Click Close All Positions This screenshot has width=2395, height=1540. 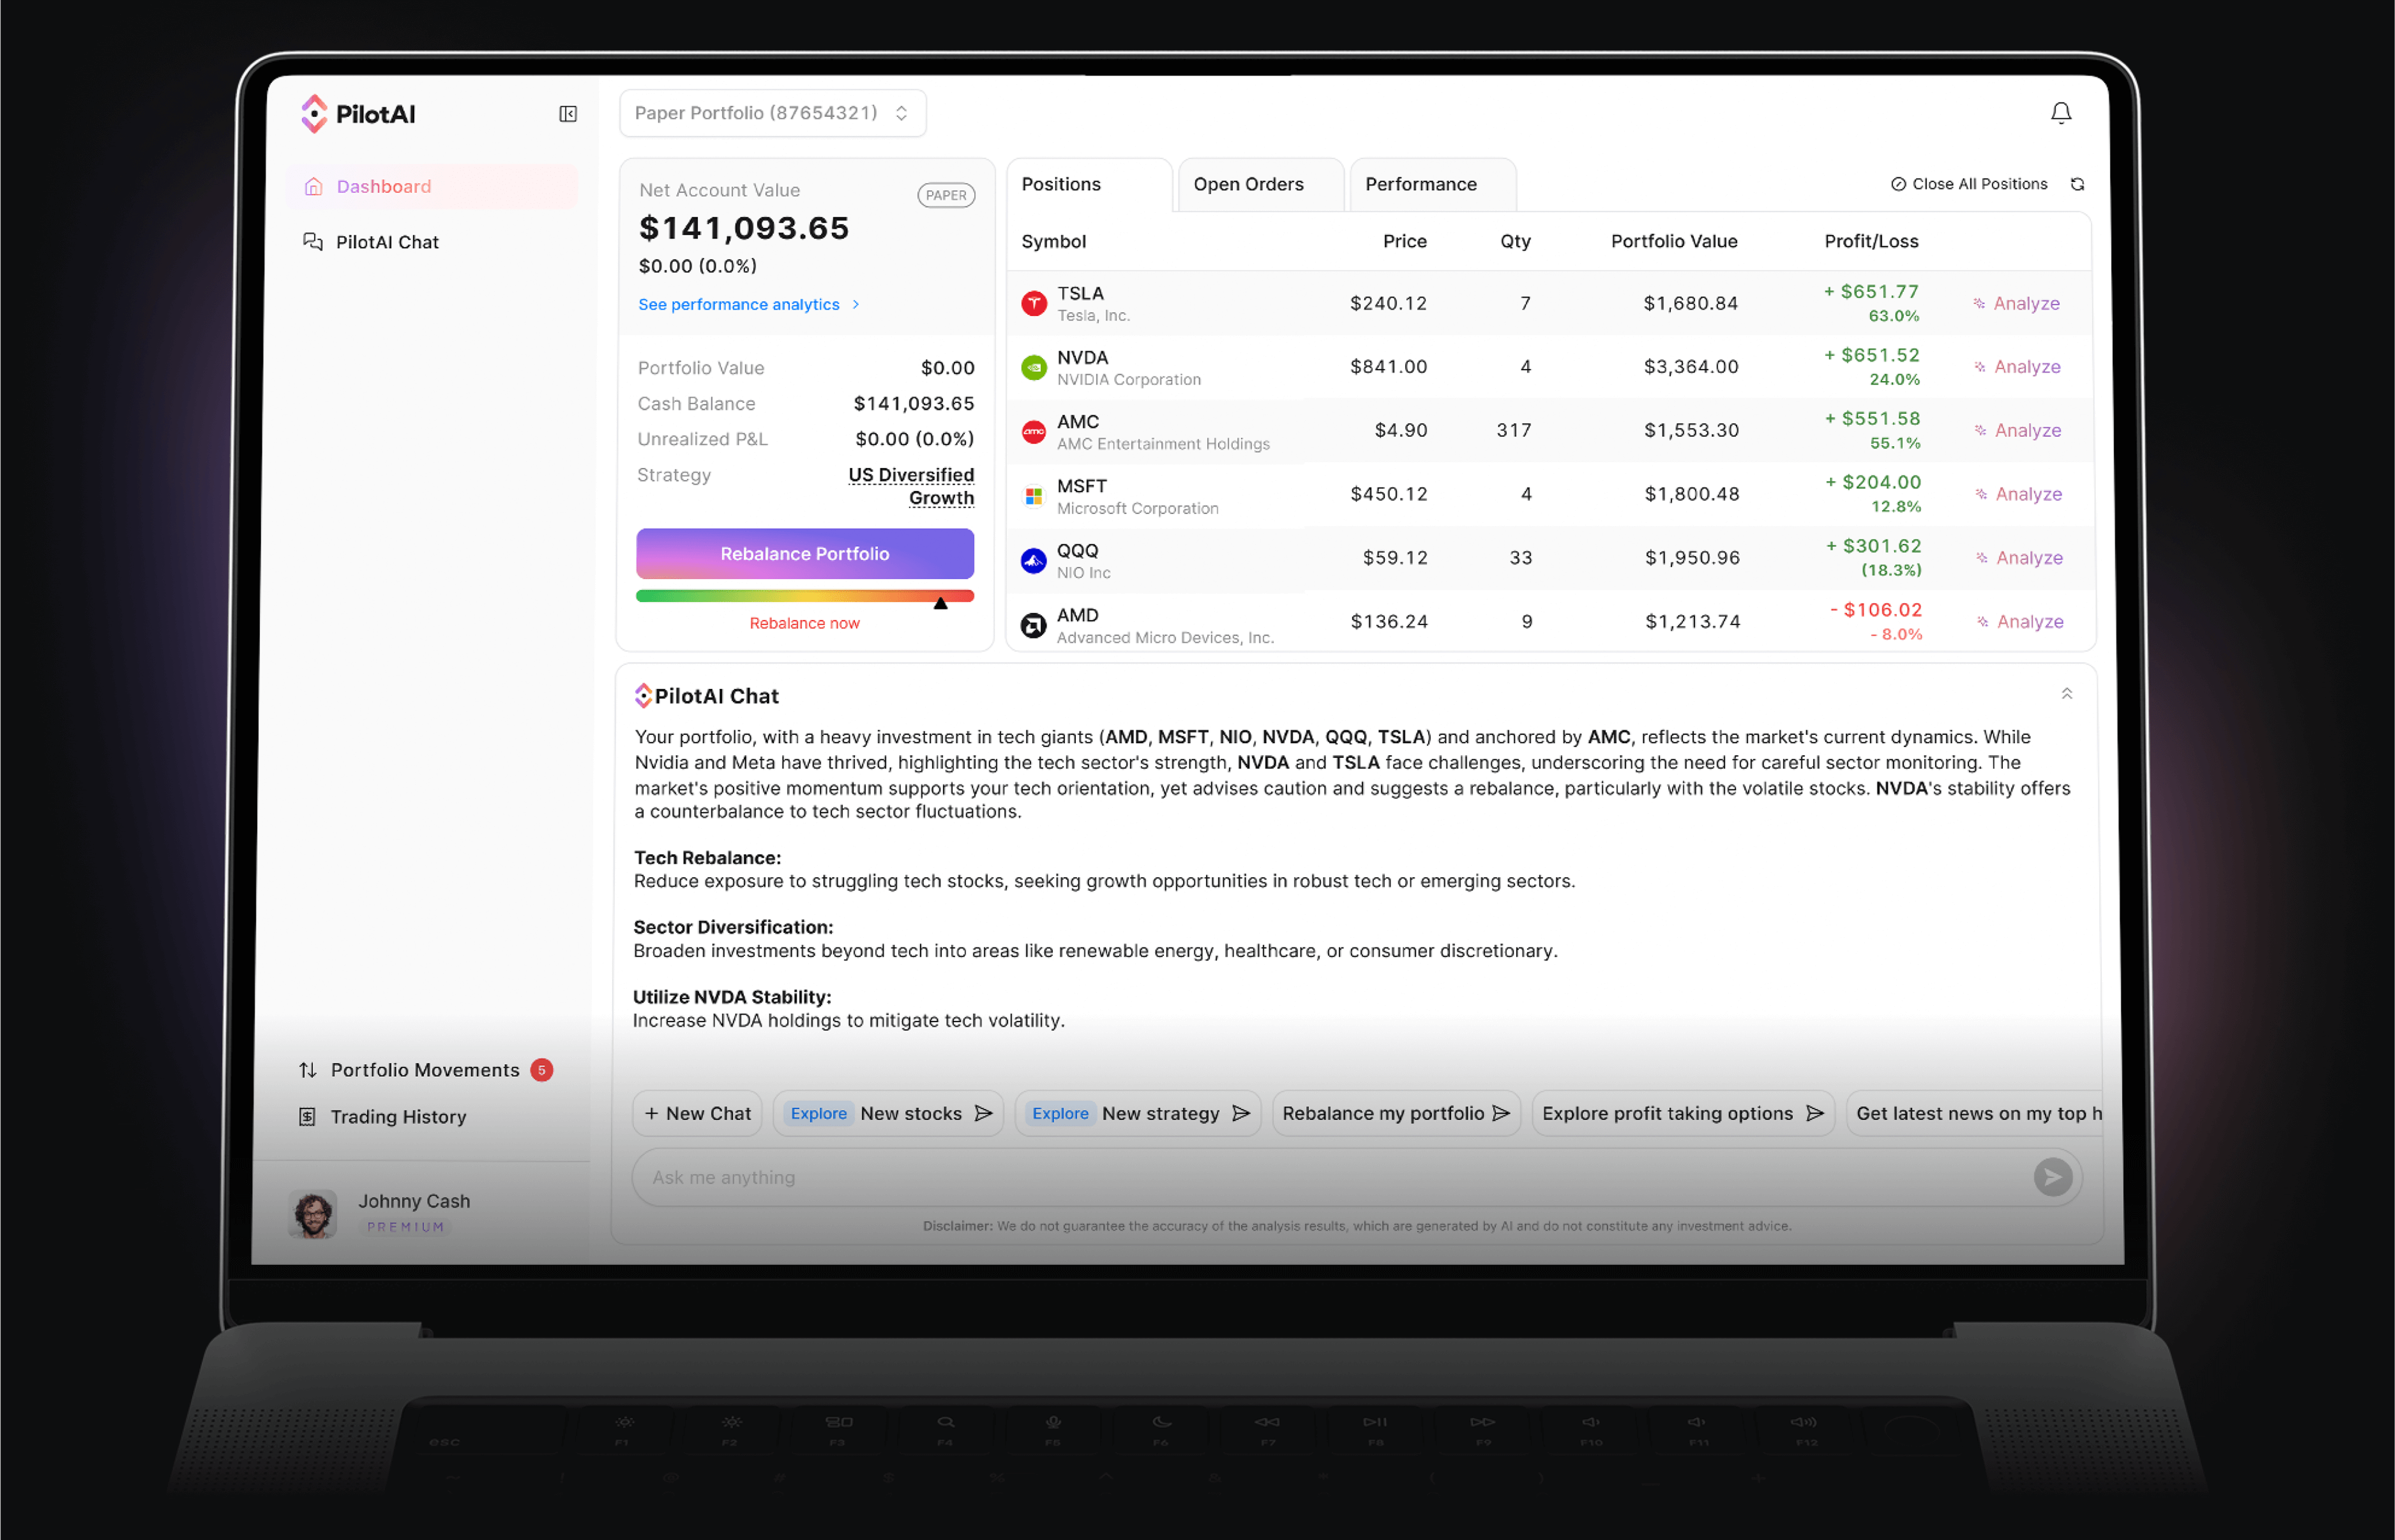1969,184
